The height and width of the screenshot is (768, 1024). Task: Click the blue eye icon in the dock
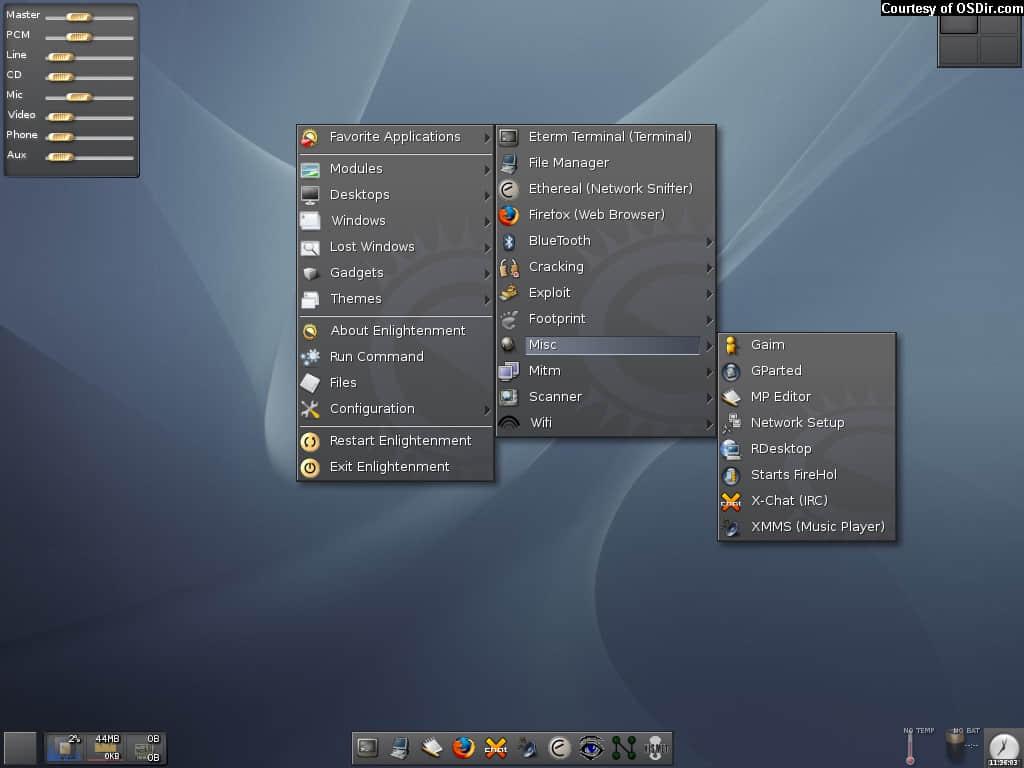(x=591, y=747)
